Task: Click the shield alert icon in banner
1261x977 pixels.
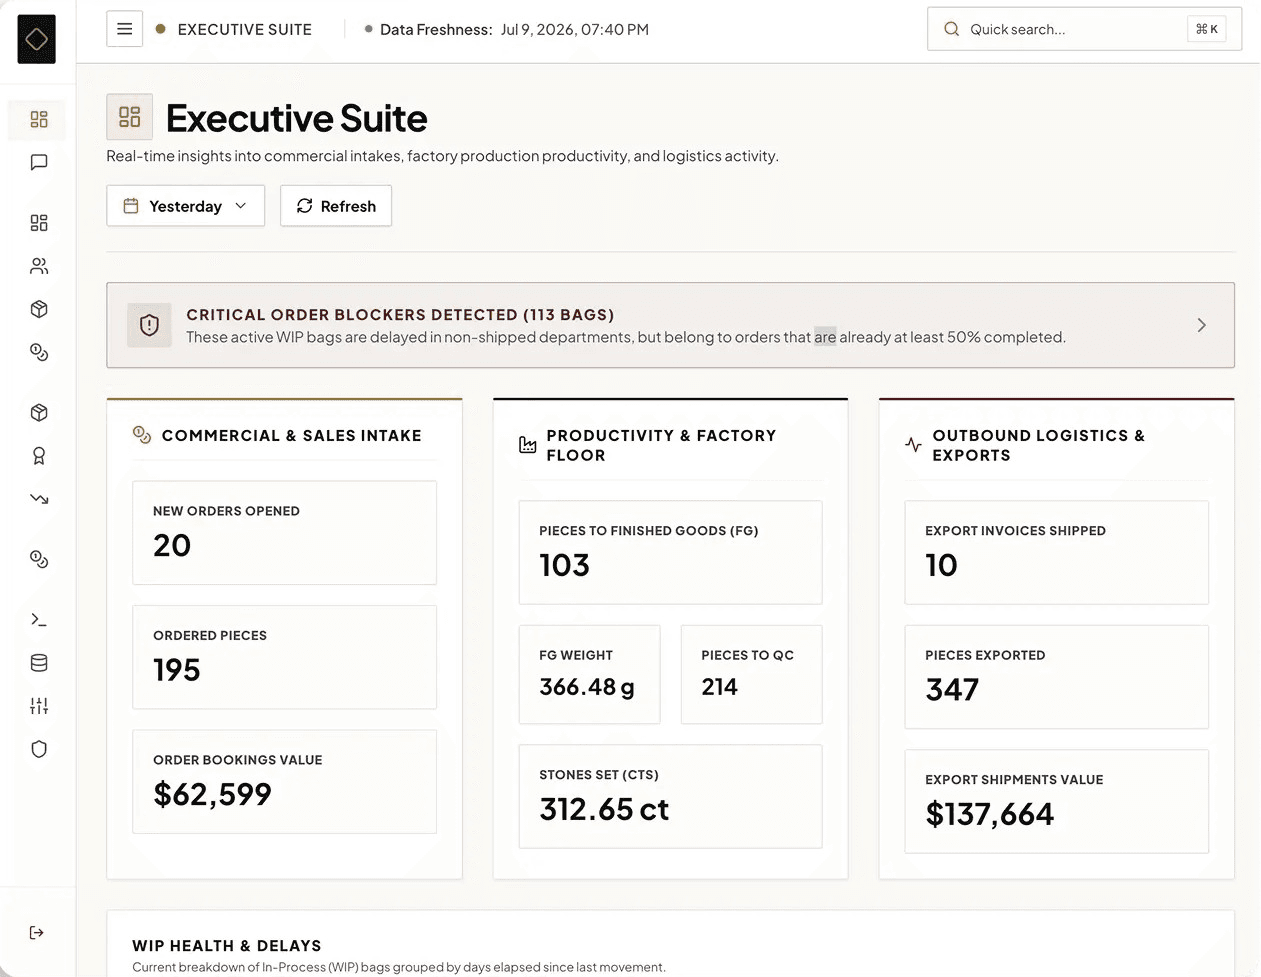Action: click(x=150, y=325)
